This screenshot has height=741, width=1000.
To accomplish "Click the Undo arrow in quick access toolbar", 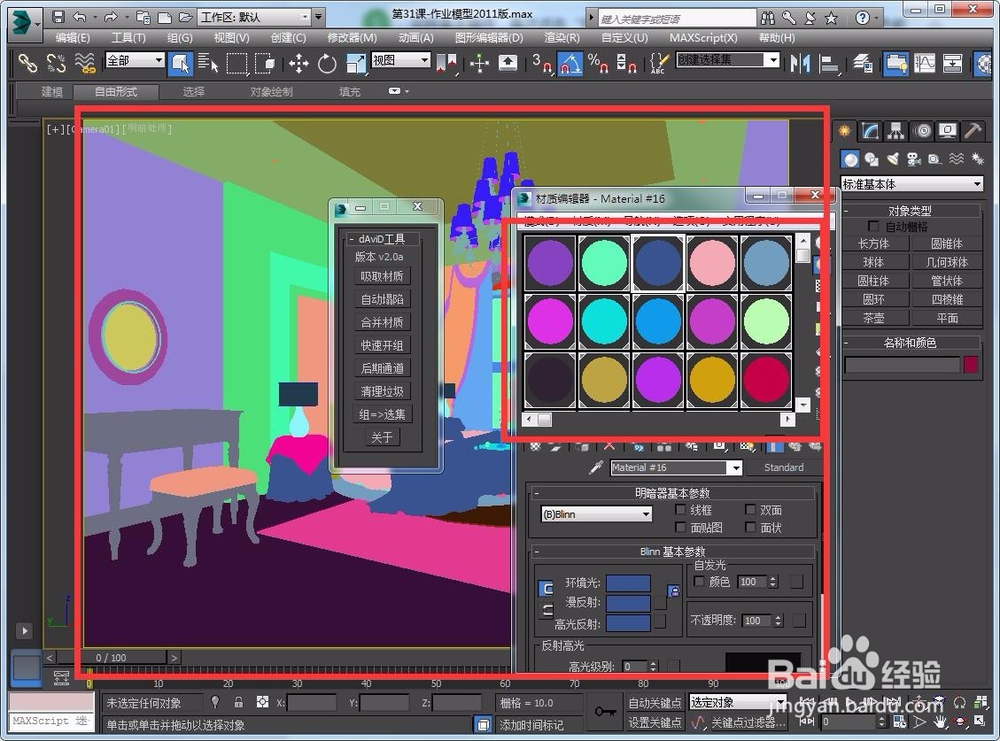I will click(x=79, y=17).
